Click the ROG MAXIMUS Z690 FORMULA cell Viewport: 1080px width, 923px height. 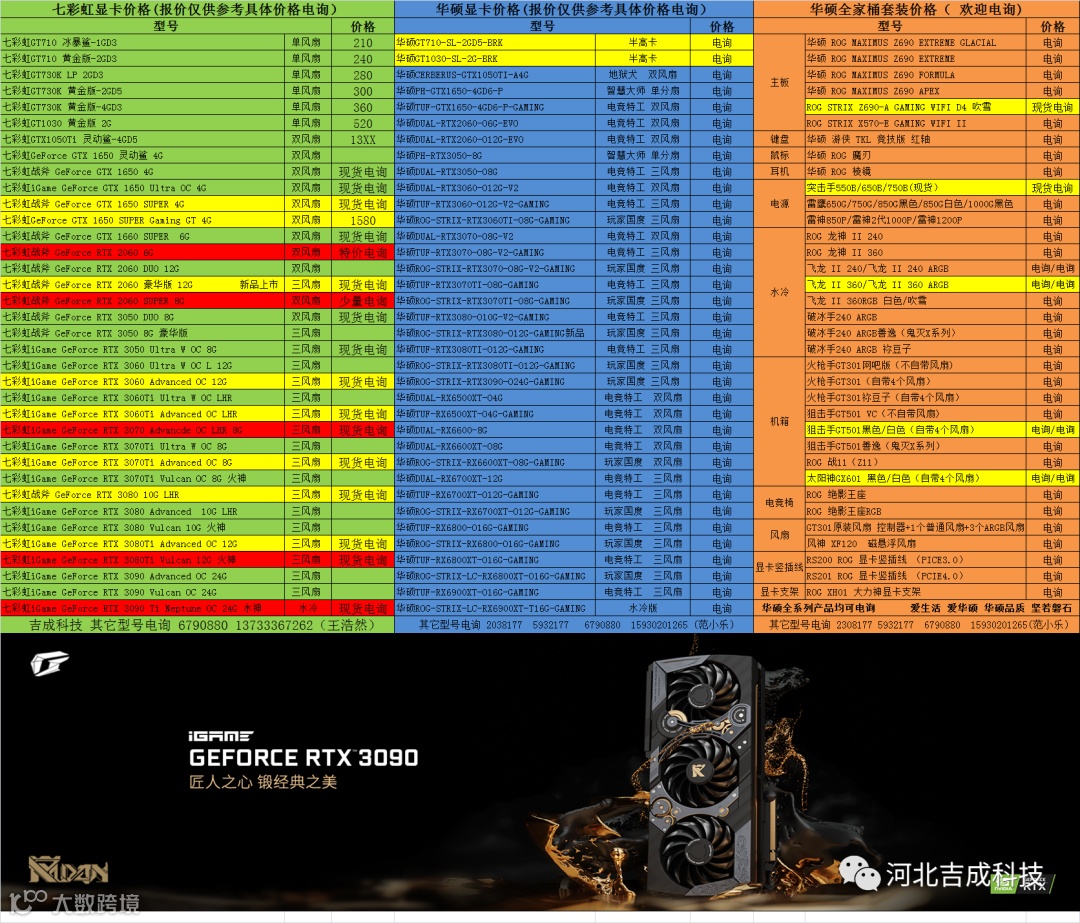point(915,75)
